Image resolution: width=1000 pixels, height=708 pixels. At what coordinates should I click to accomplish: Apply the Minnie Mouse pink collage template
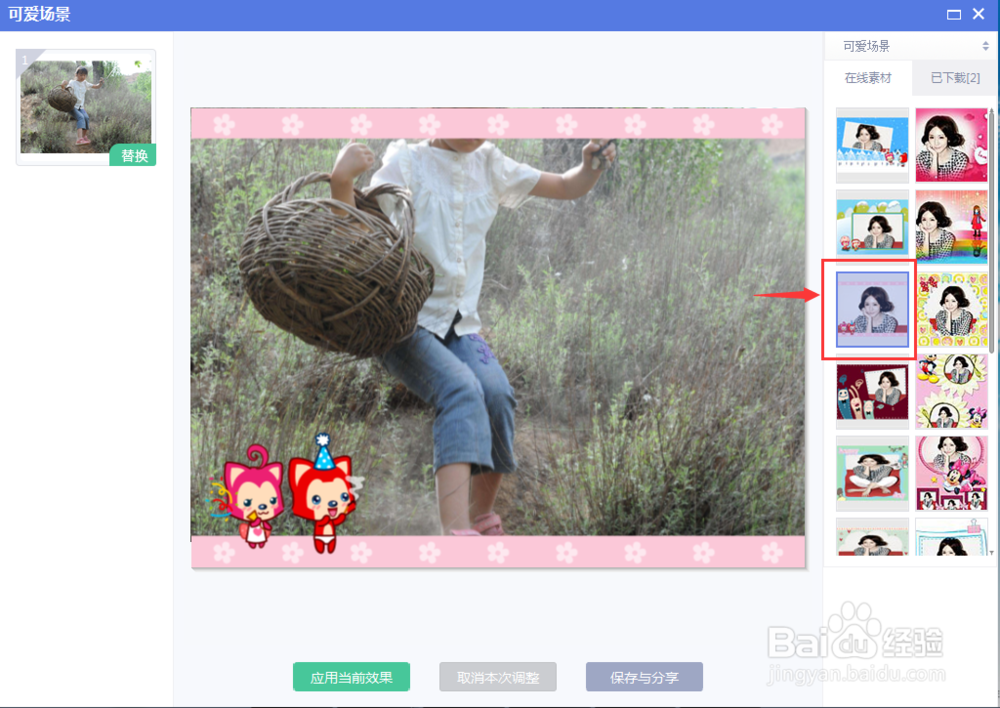pyautogui.click(x=952, y=474)
